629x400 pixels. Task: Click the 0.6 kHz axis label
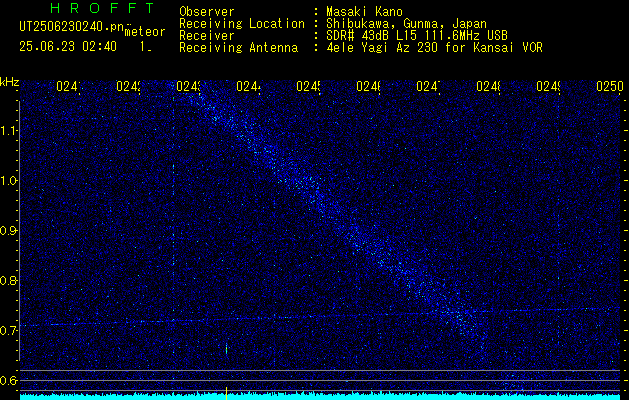tap(9, 380)
